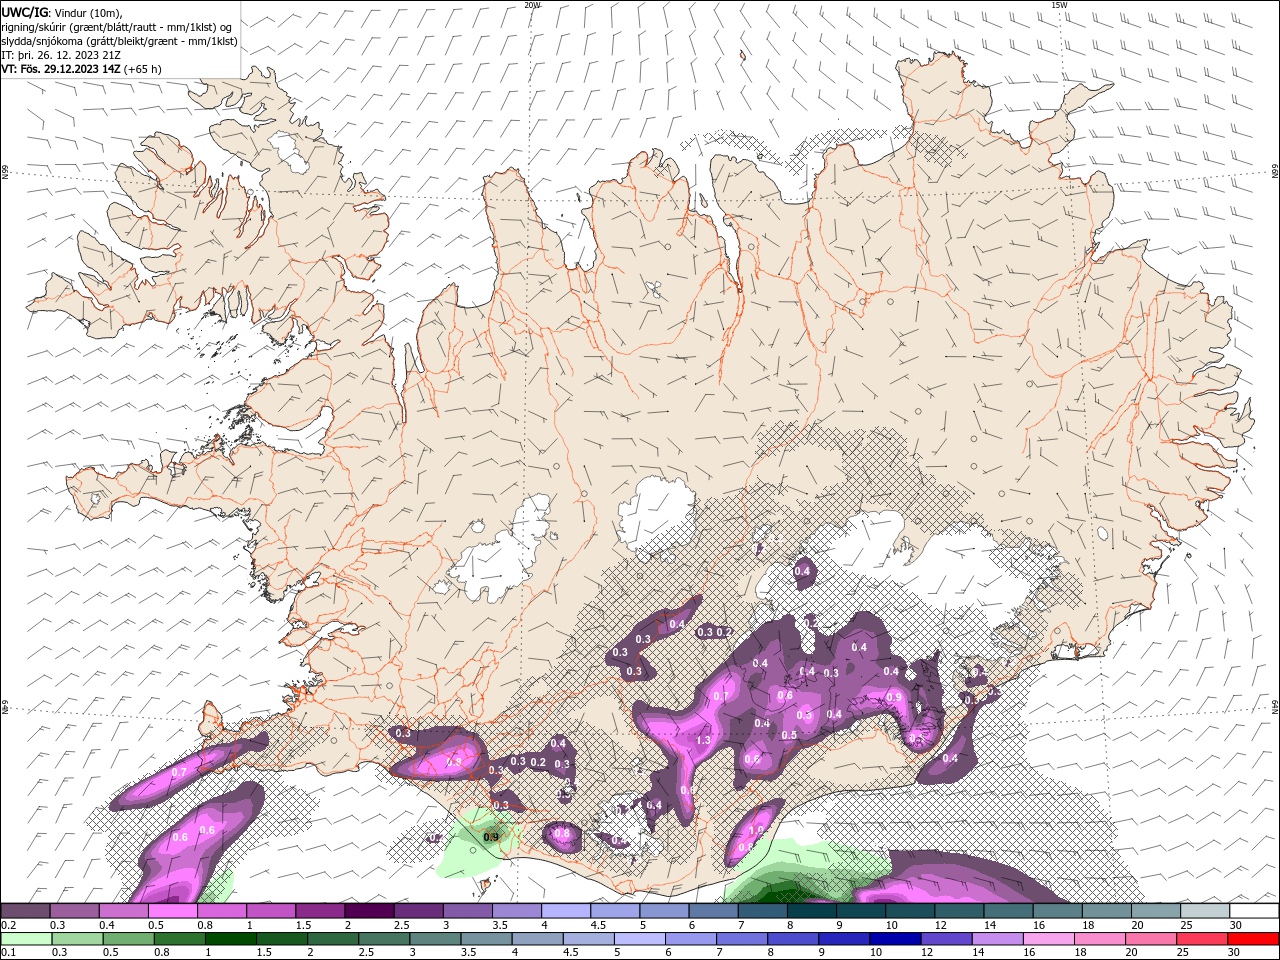Click the valid time 'VT: Fös. 29.12.2023 14Z (+65 h)'
The height and width of the screenshot is (960, 1280).
tap(82, 69)
